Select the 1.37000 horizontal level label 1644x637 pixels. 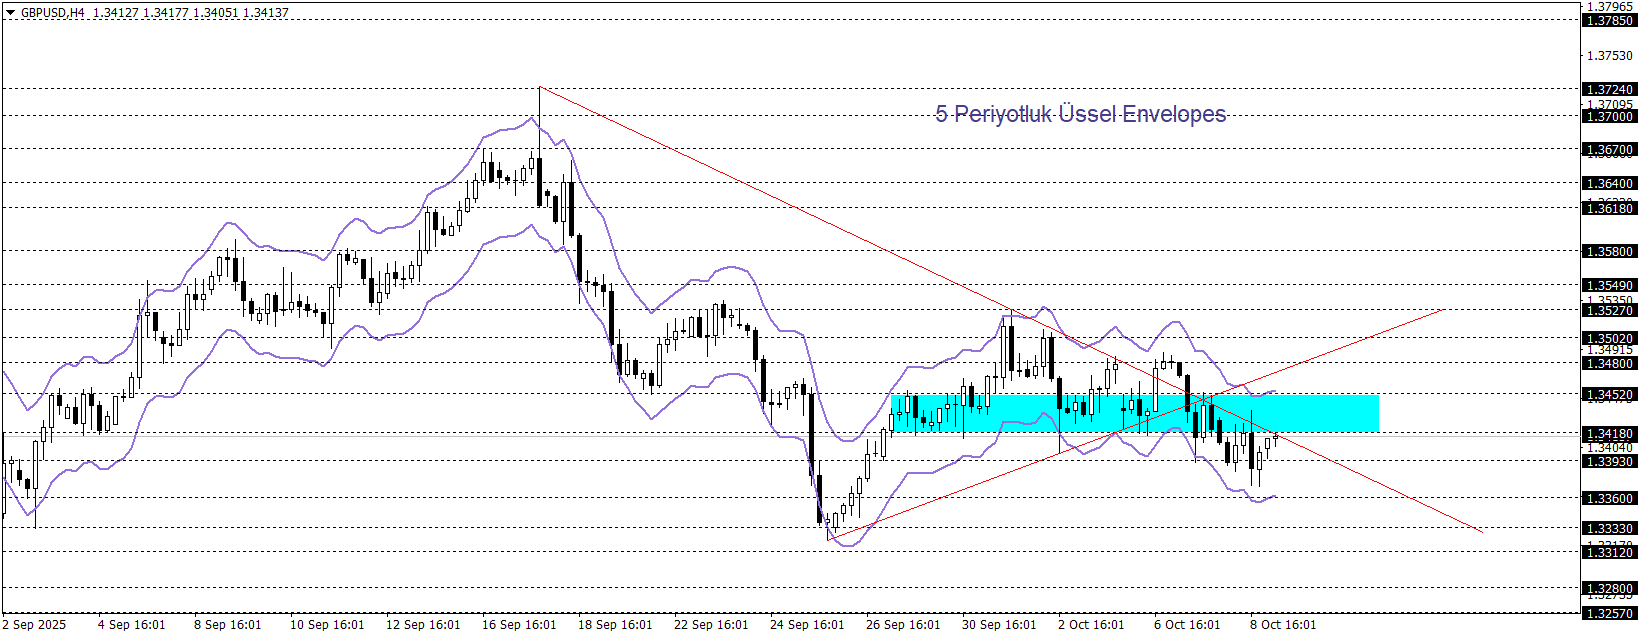point(1609,116)
